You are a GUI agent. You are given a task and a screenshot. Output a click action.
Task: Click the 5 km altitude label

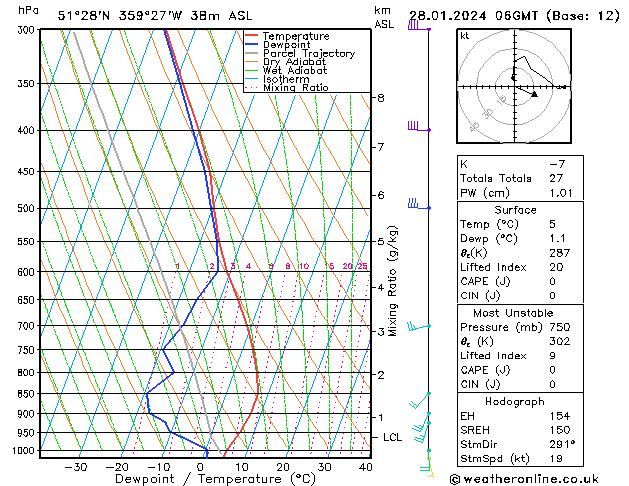[x=381, y=242]
